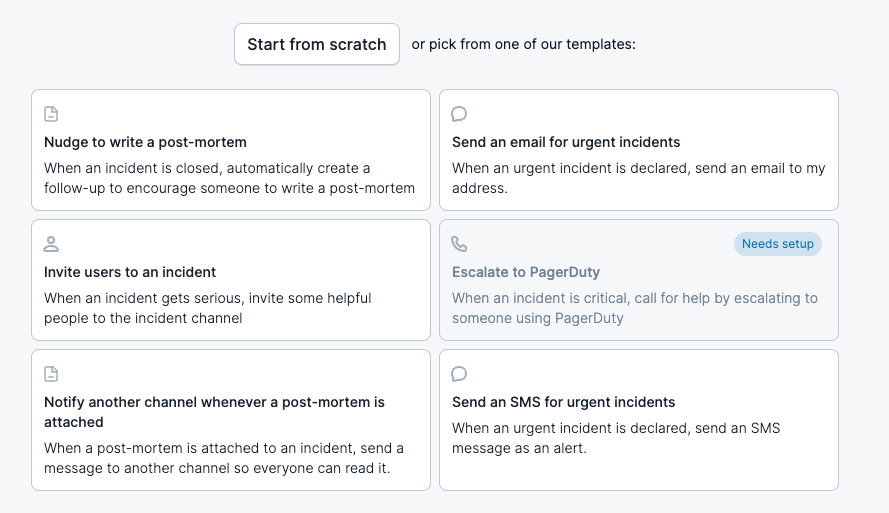Click the phone icon on the PagerDuty card
The height and width of the screenshot is (513, 889).
click(x=460, y=244)
